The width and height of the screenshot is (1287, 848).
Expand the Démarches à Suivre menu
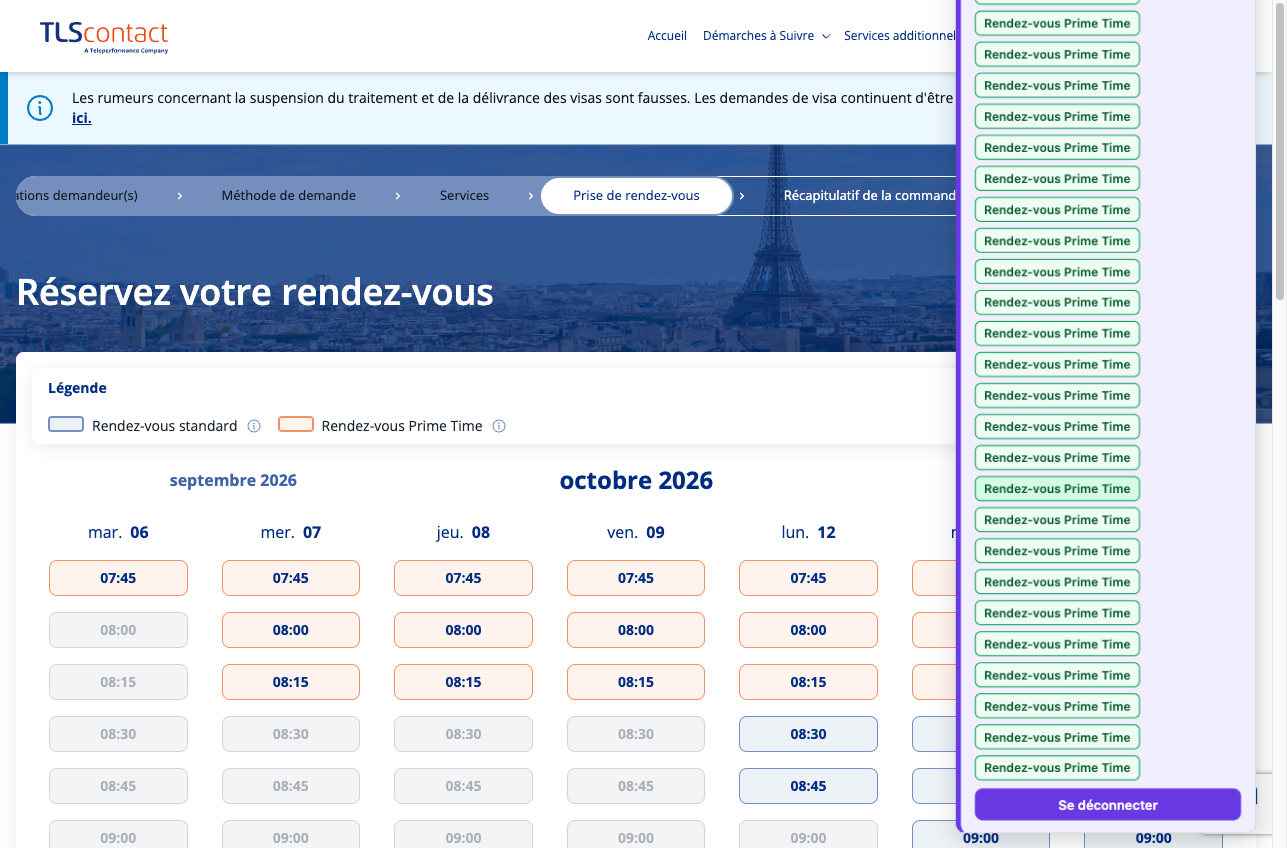tap(766, 36)
